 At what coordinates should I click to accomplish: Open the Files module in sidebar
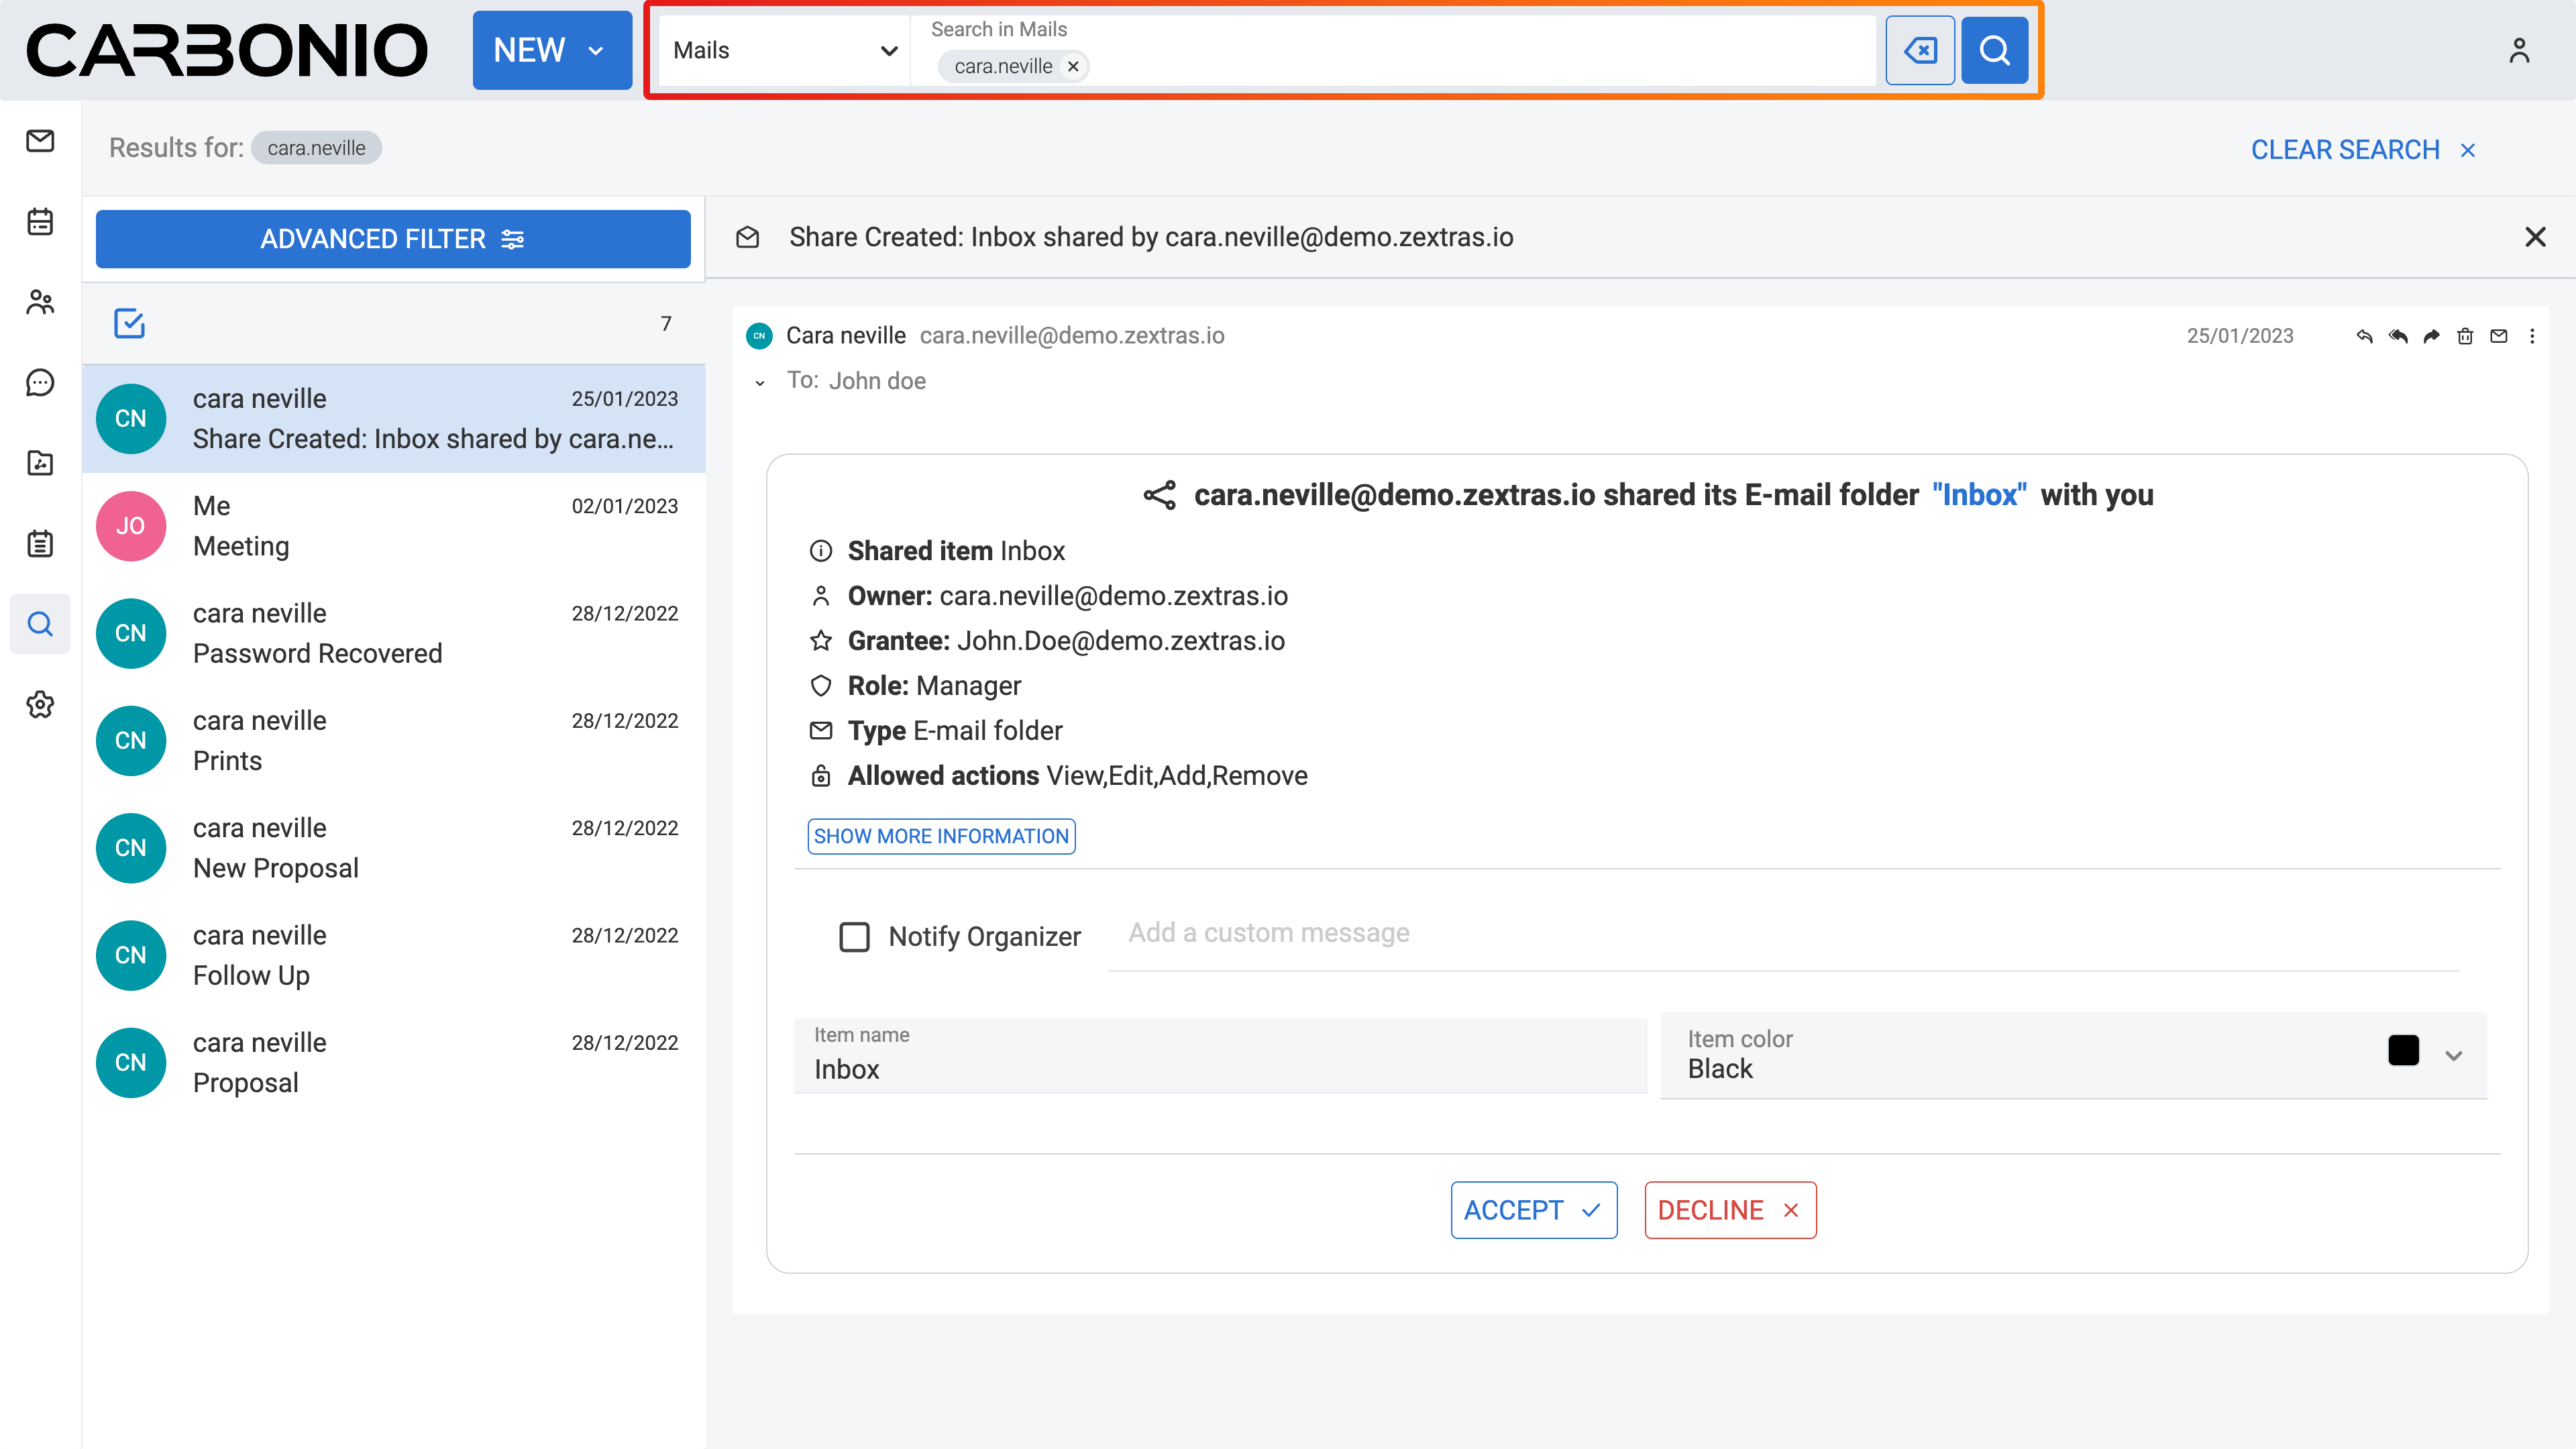[x=40, y=463]
